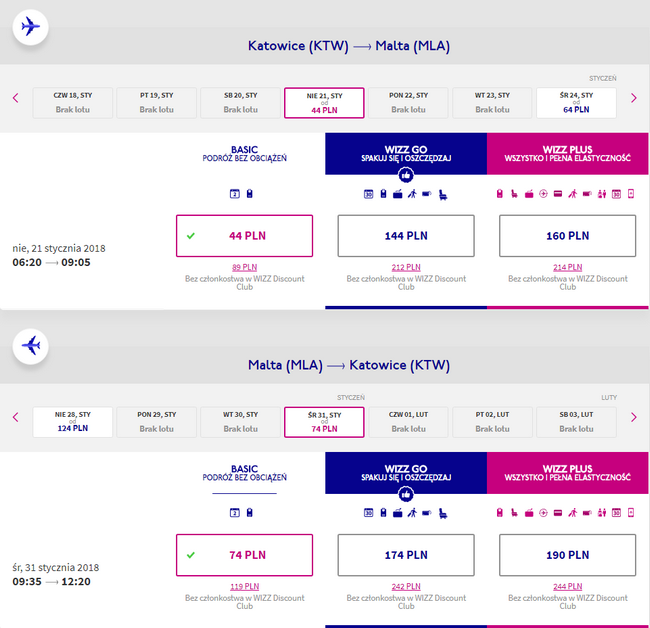The height and width of the screenshot is (628, 650).
Task: Choose return date SB 03, LUT
Action: 576,422
